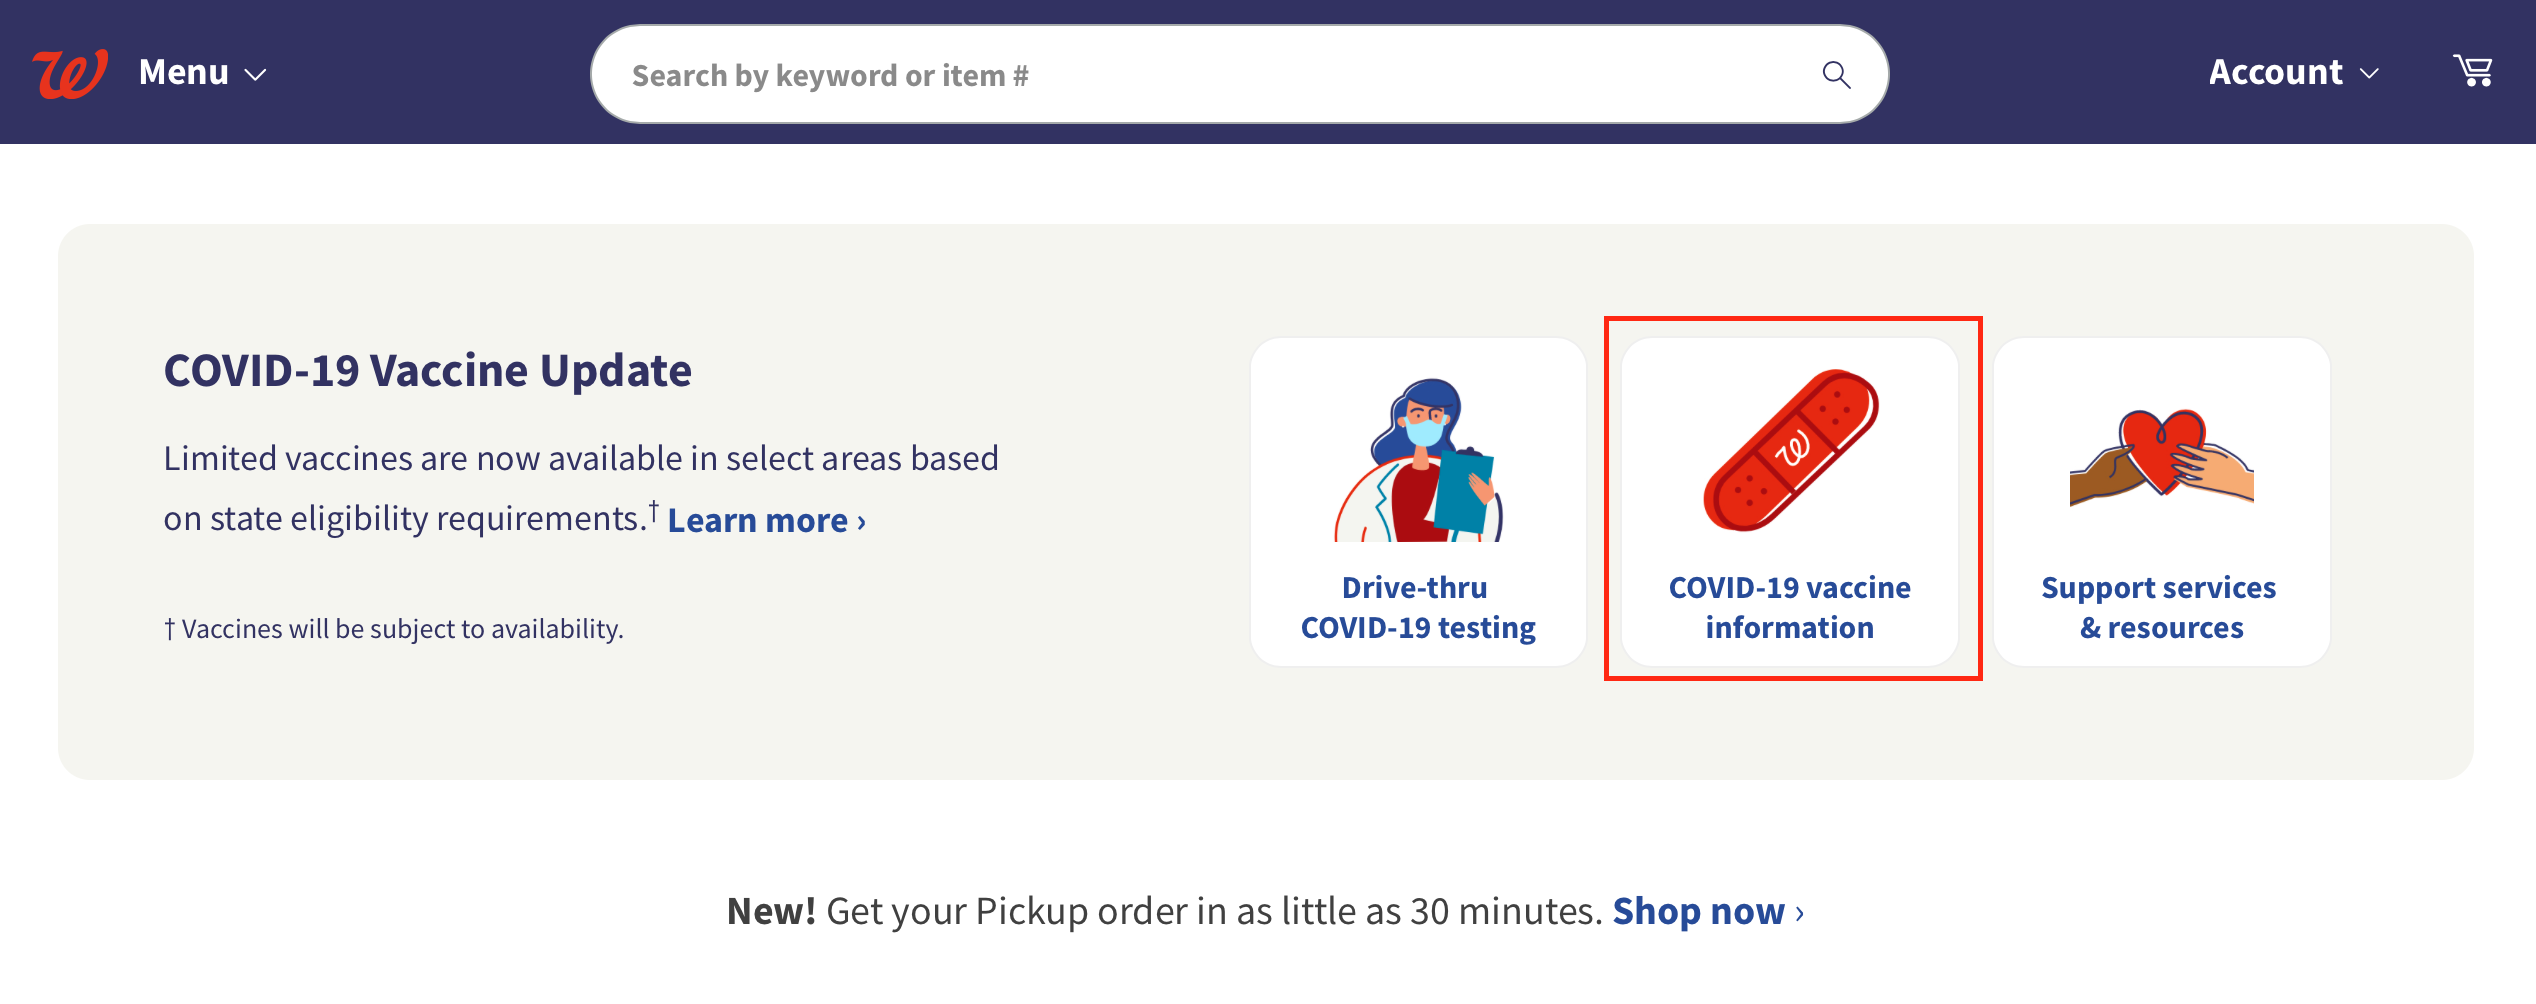Click the chevron next to Menu

[x=256, y=75]
